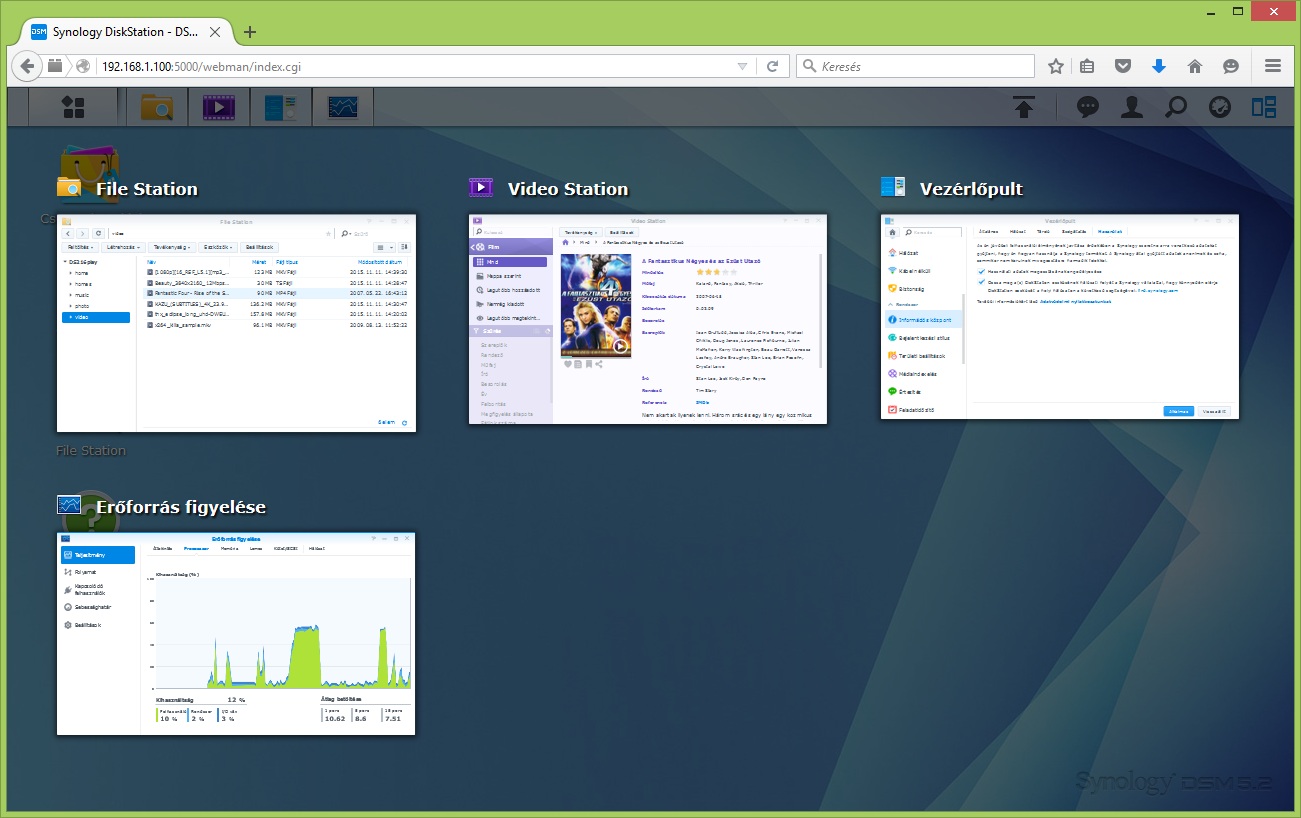Bookmark this page with star icon

(1056, 66)
